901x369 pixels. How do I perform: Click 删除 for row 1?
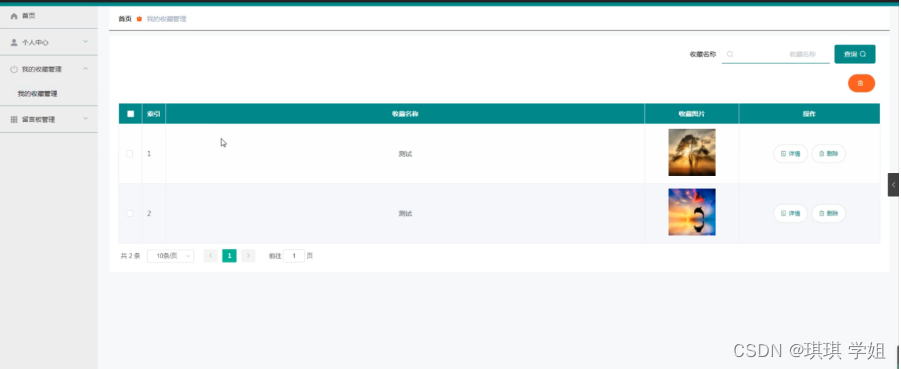(x=829, y=153)
